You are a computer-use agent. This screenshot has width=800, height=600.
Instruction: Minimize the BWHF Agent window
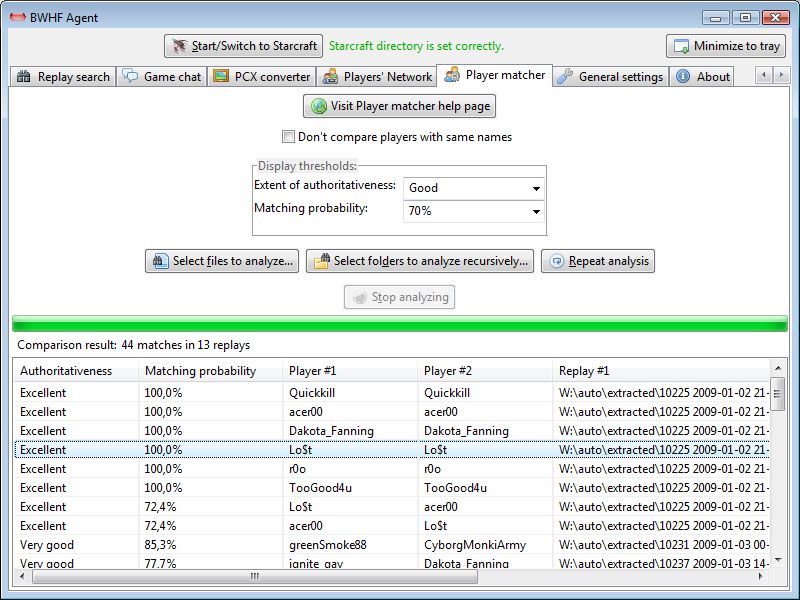[x=715, y=18]
